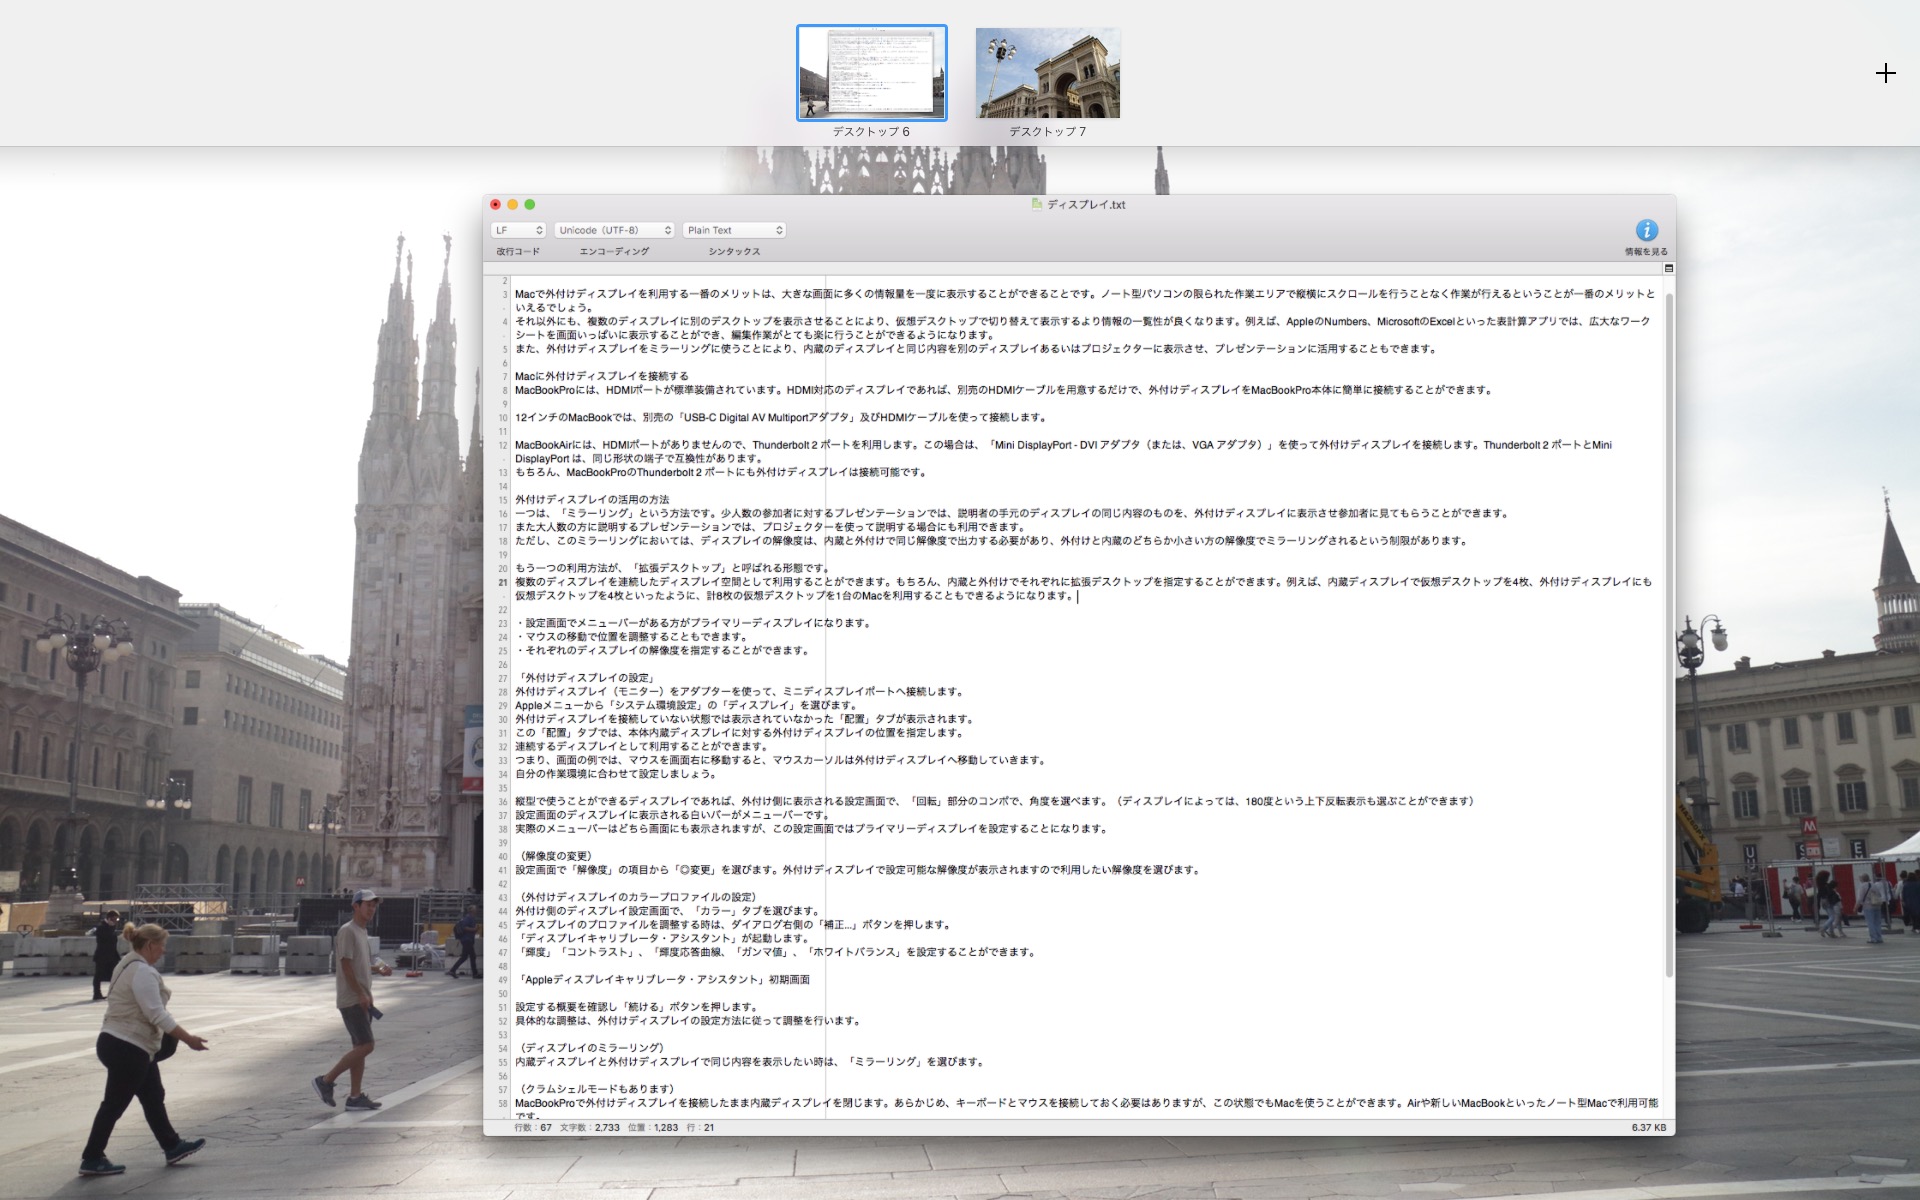Click the split editor icon

[1669, 269]
